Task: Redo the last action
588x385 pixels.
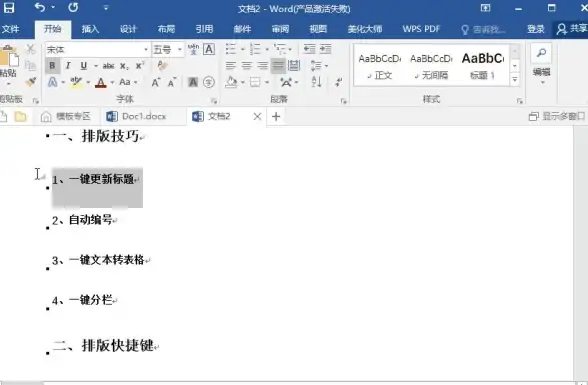Action: [73, 7]
